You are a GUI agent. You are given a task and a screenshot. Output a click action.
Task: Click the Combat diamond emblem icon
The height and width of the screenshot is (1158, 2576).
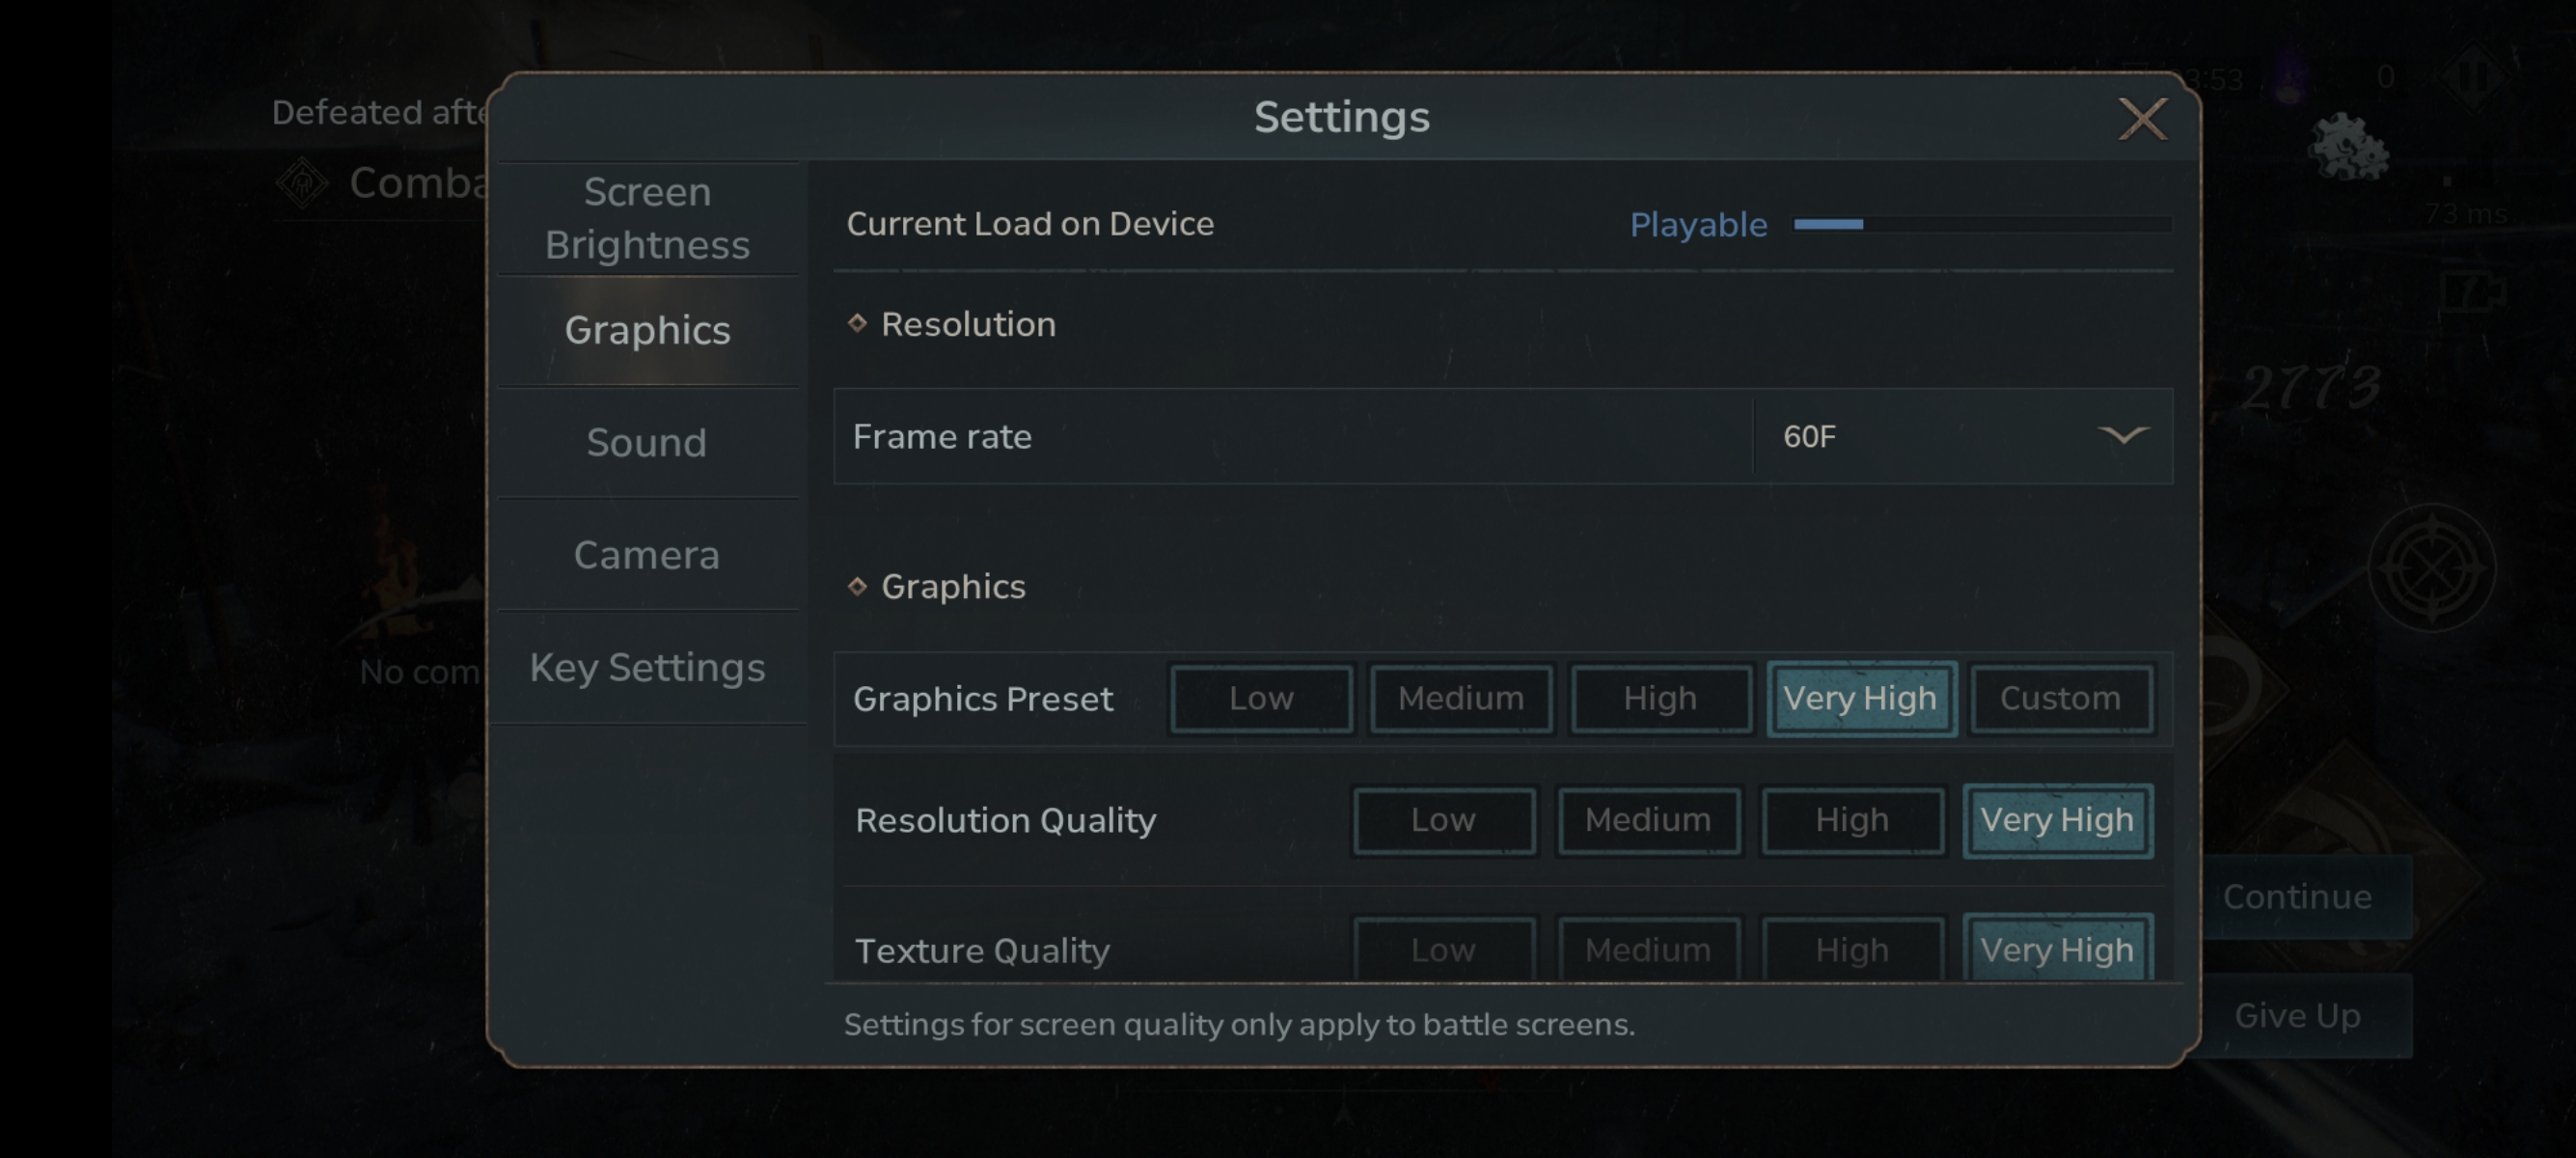[x=301, y=183]
